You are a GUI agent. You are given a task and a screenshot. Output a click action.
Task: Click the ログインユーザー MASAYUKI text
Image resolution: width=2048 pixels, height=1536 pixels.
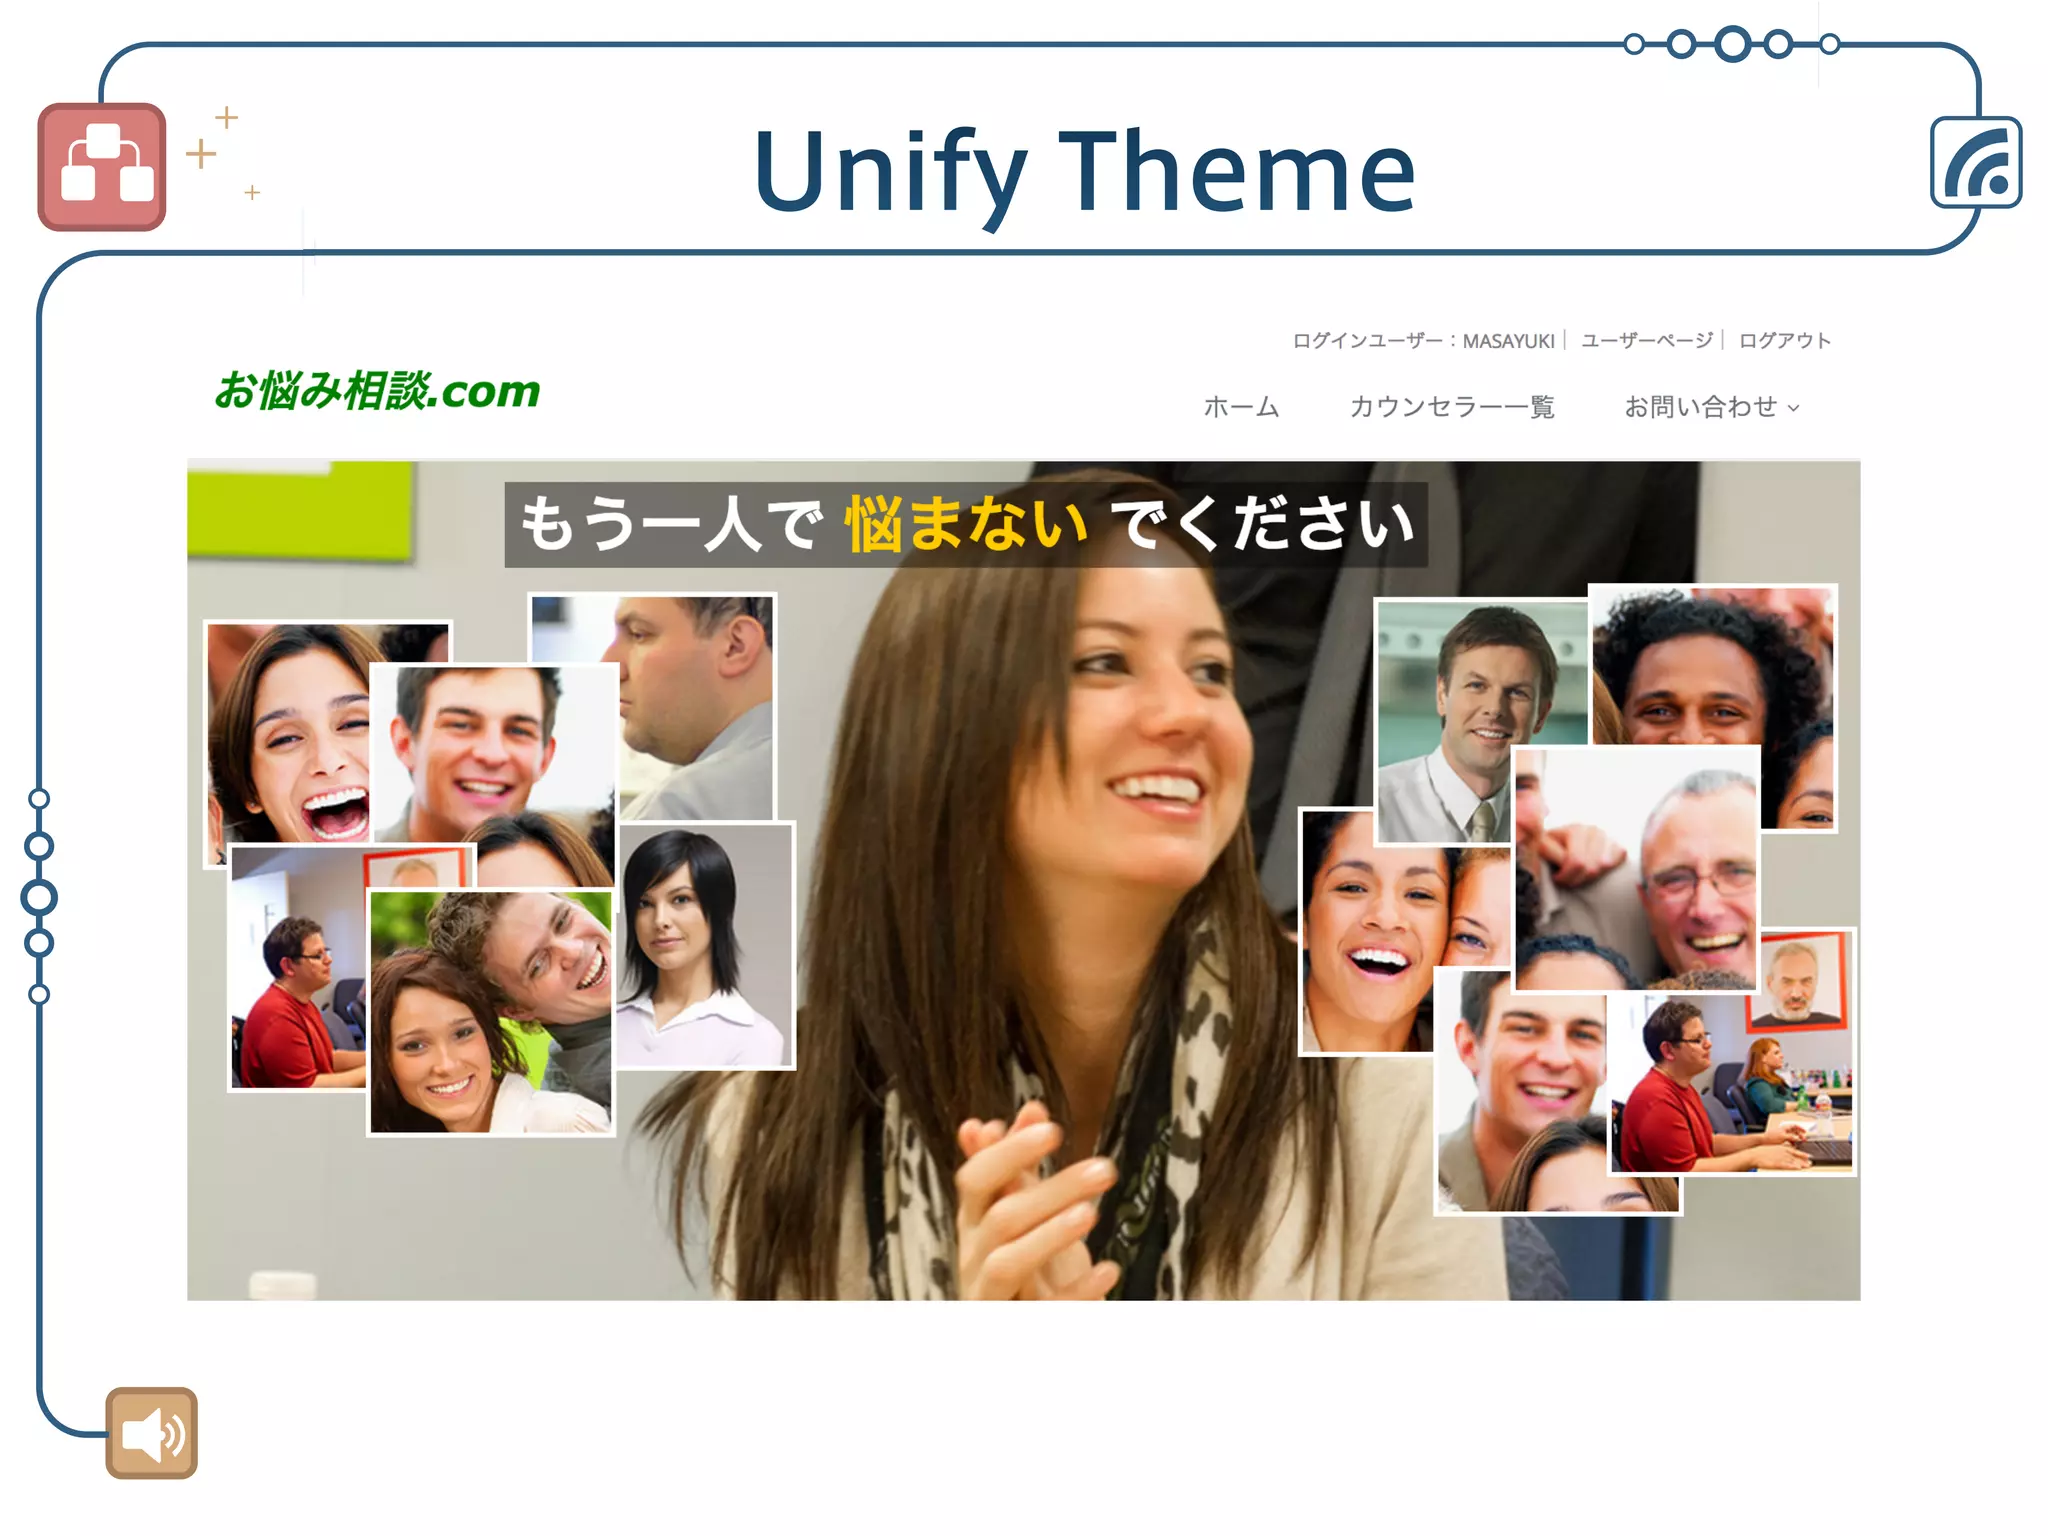click(1423, 340)
